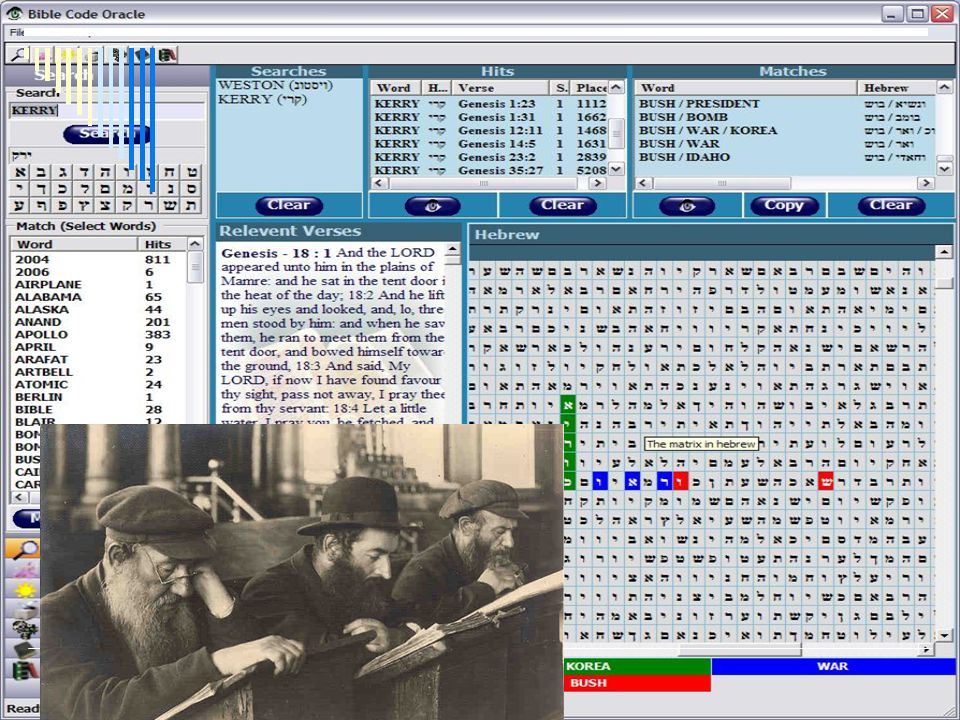Clear the Searches list
The width and height of the screenshot is (960, 720).
pyautogui.click(x=289, y=206)
